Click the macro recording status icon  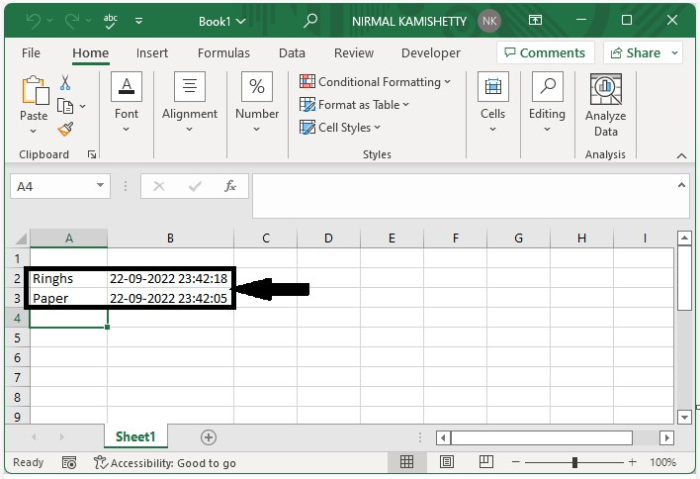(69, 462)
